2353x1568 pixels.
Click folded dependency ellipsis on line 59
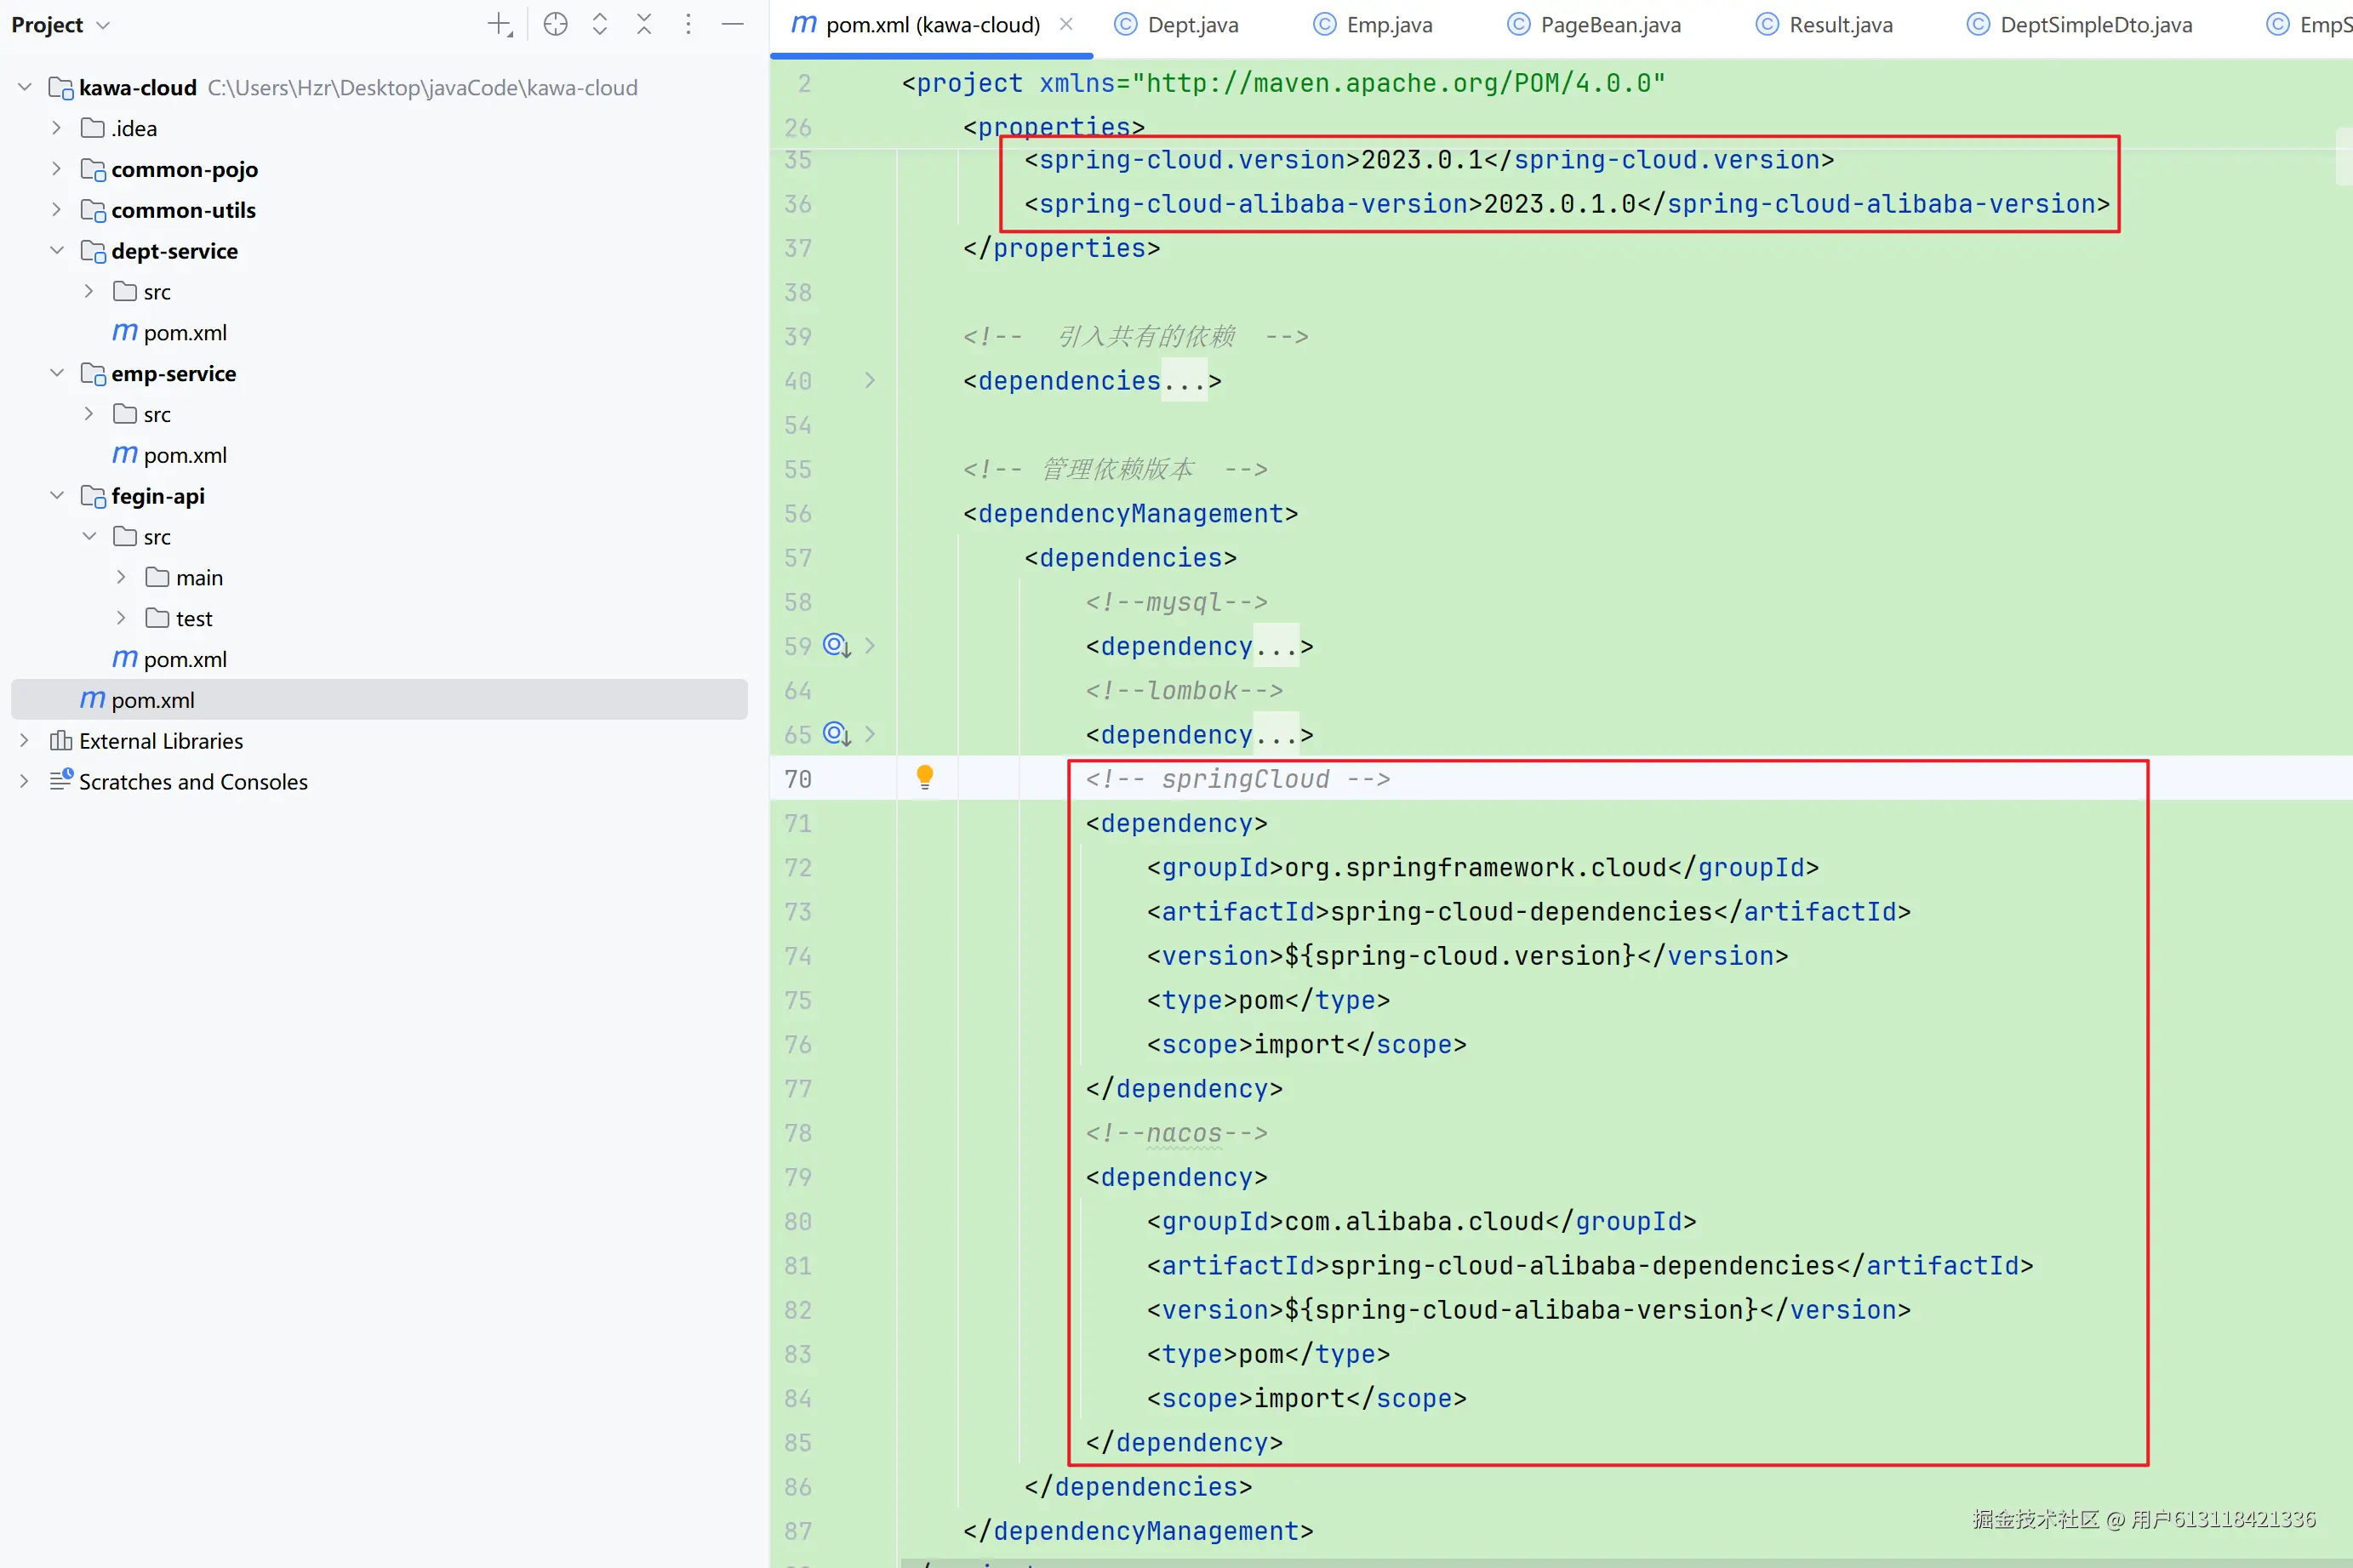(1276, 647)
